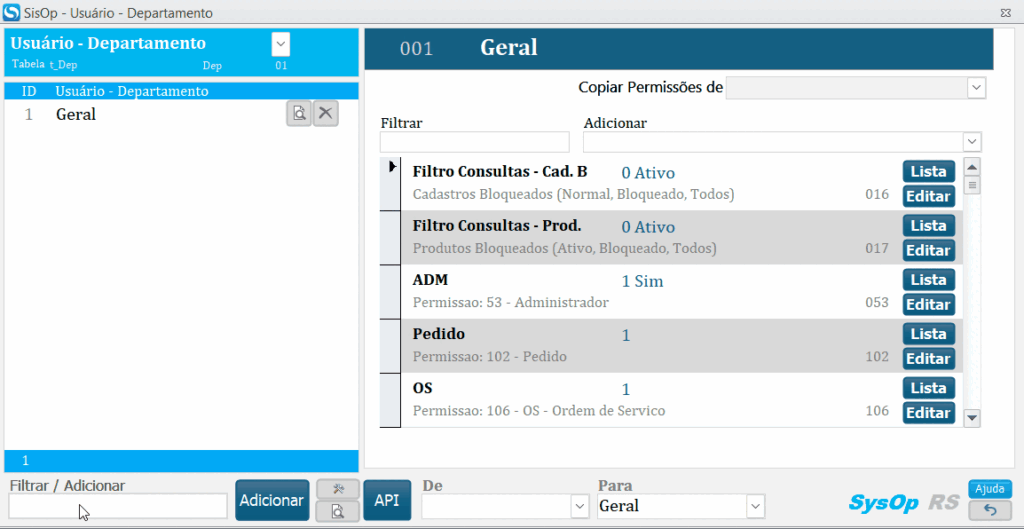Click the API button

click(387, 500)
